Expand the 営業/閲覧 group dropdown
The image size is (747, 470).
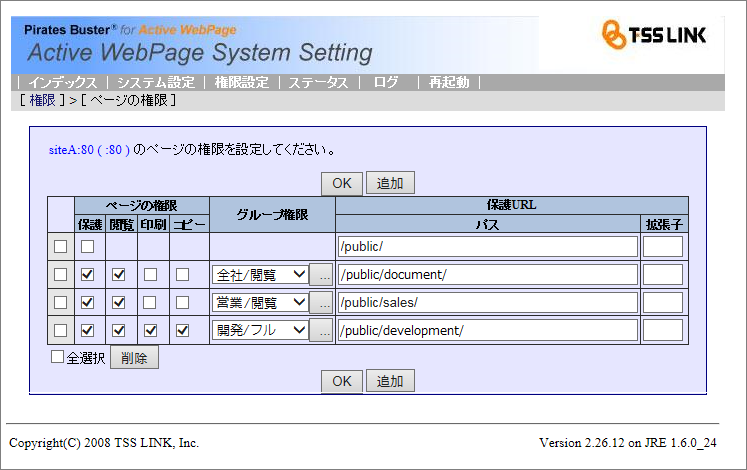click(x=259, y=303)
